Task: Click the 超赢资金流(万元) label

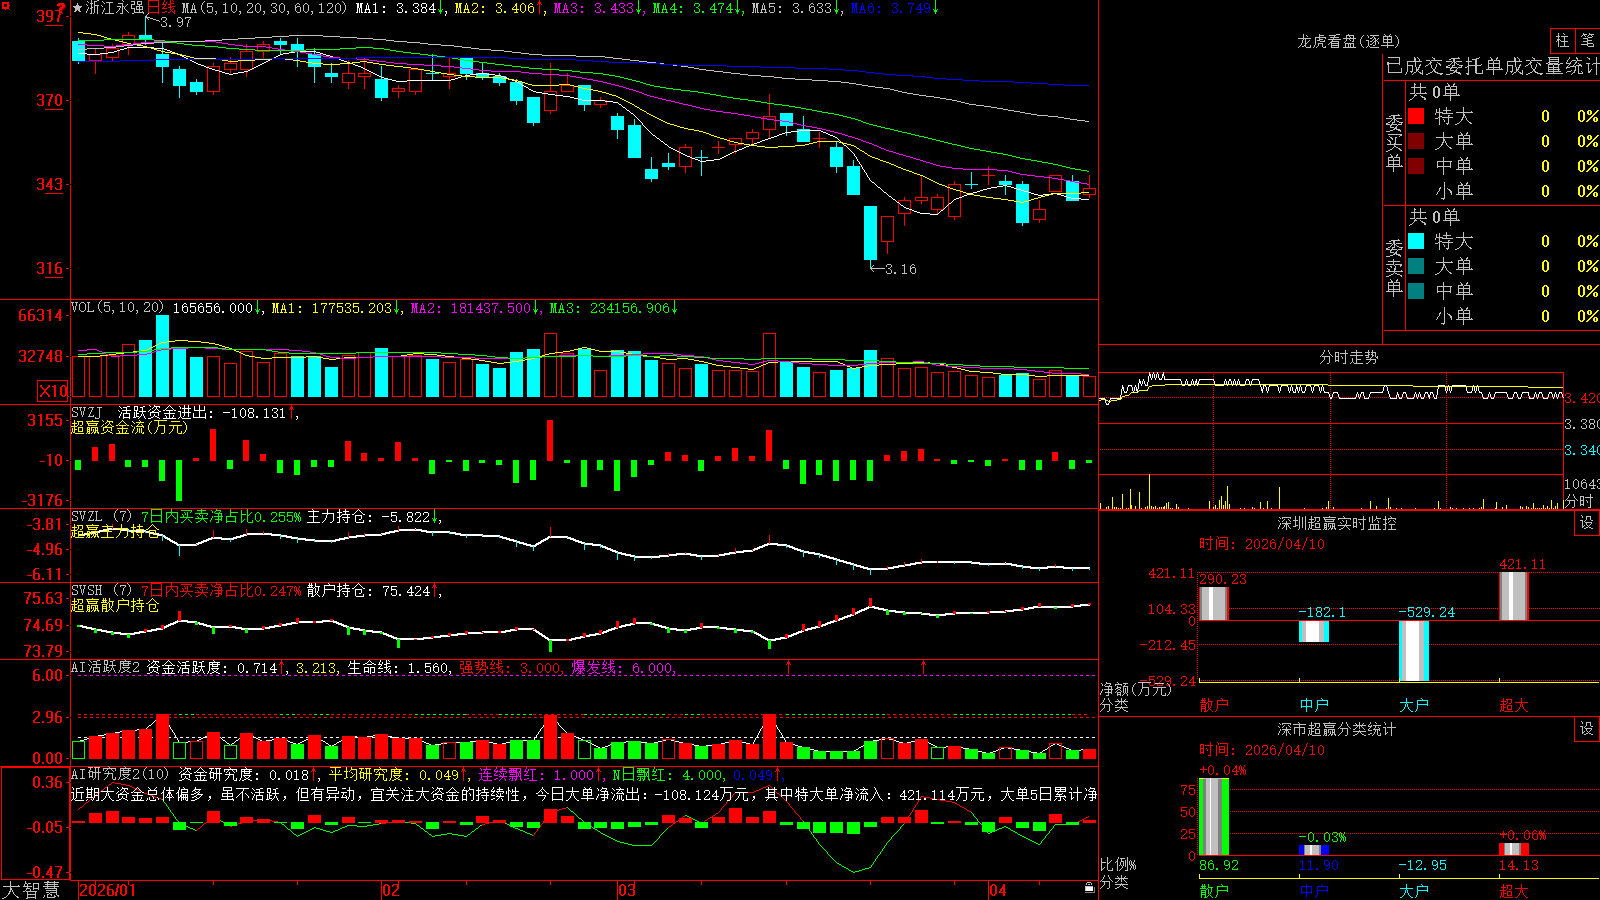Action: coord(129,427)
